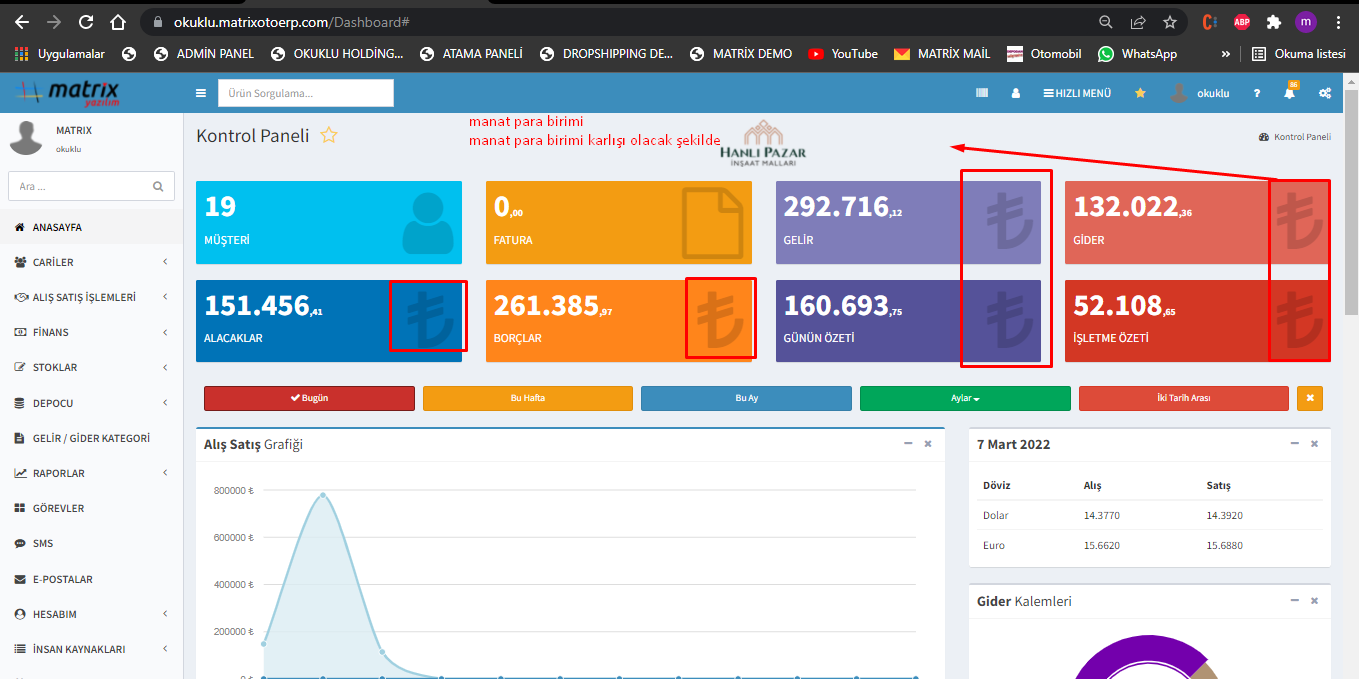This screenshot has height=679, width=1359.
Task: Click the İki Tarih Arası button
Action: coord(1183,398)
